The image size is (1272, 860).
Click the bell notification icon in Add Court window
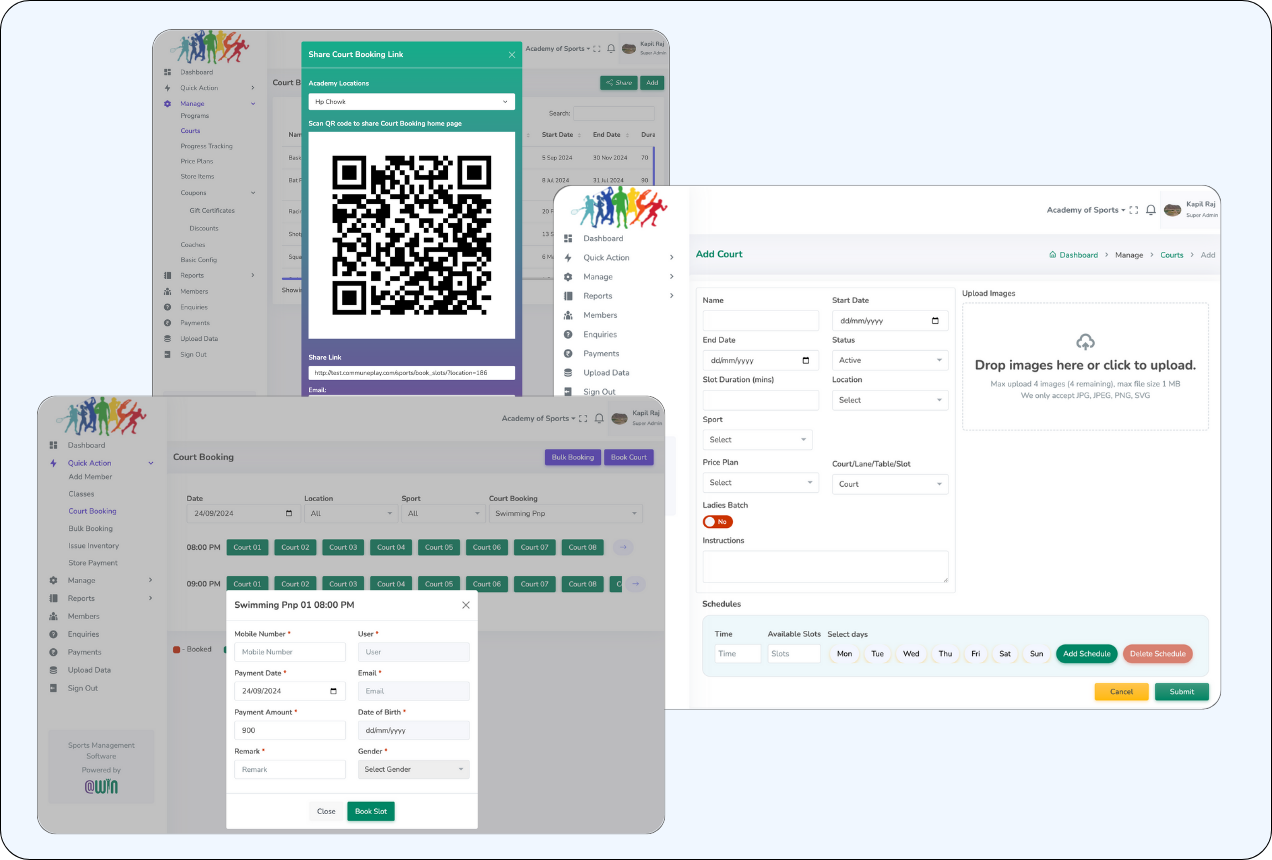(1151, 210)
